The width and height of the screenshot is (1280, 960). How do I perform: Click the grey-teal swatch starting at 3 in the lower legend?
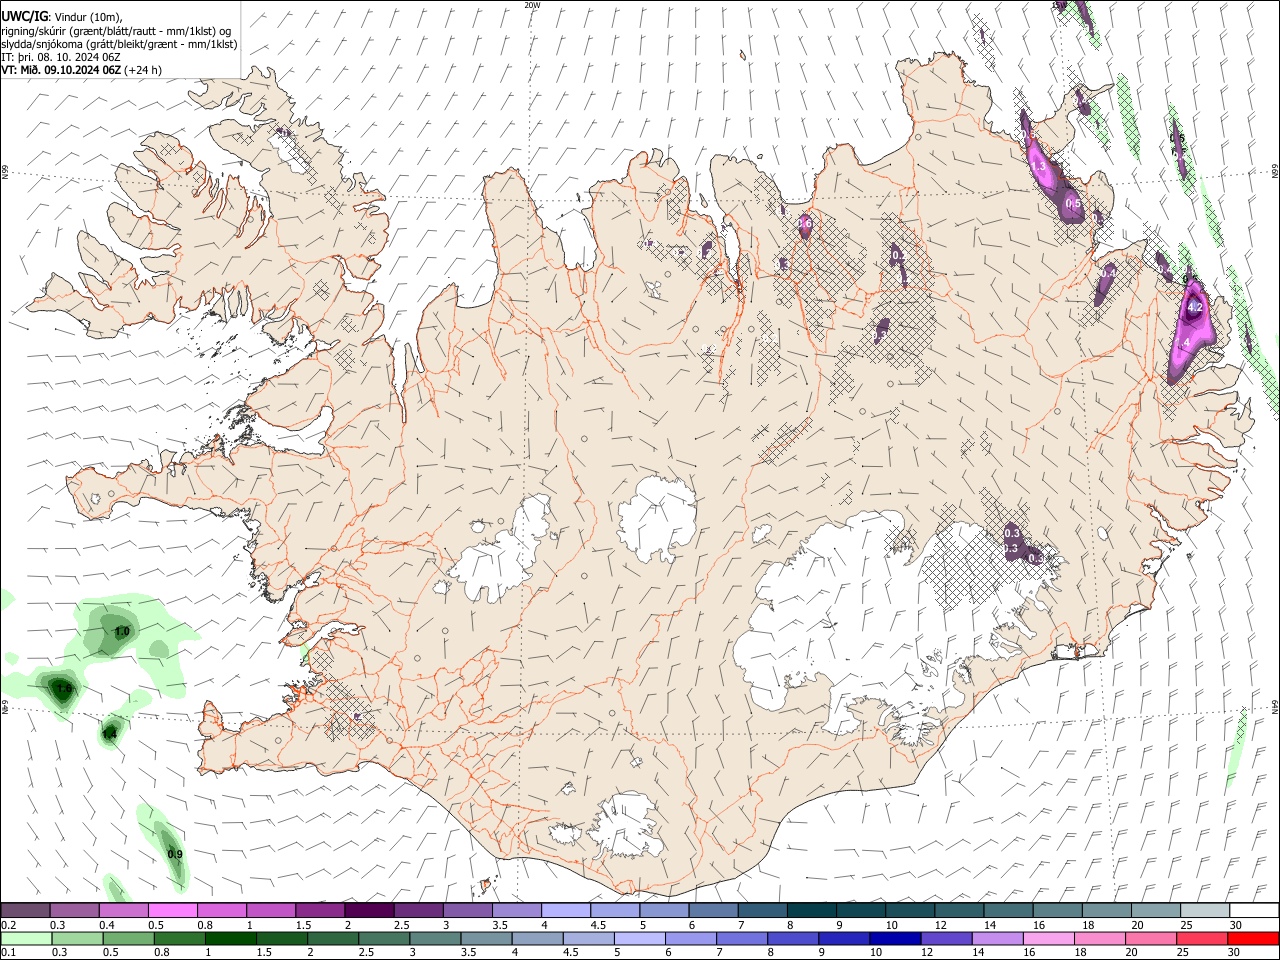436,938
